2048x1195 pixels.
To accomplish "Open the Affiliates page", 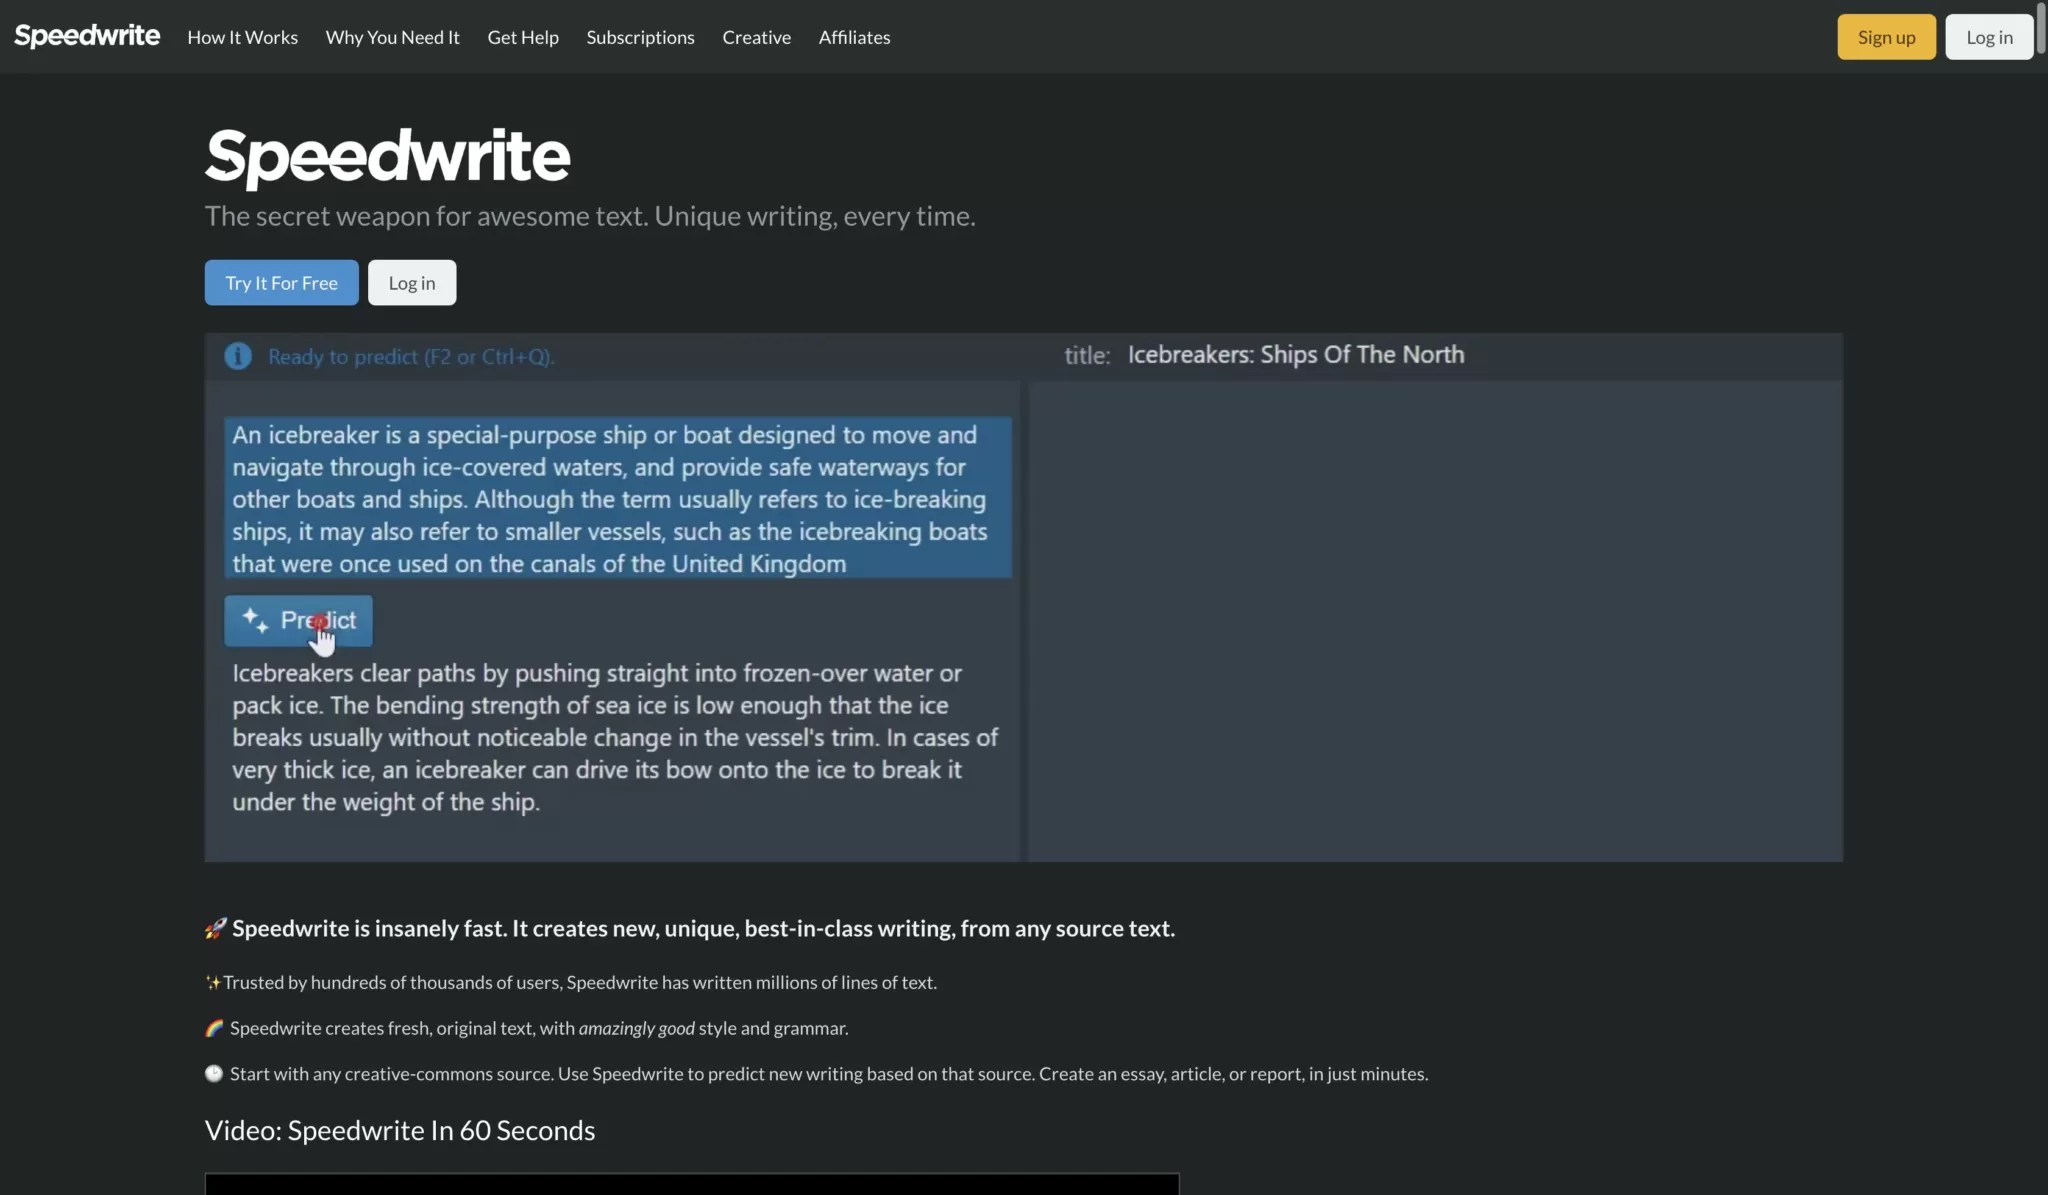I will click(x=854, y=37).
